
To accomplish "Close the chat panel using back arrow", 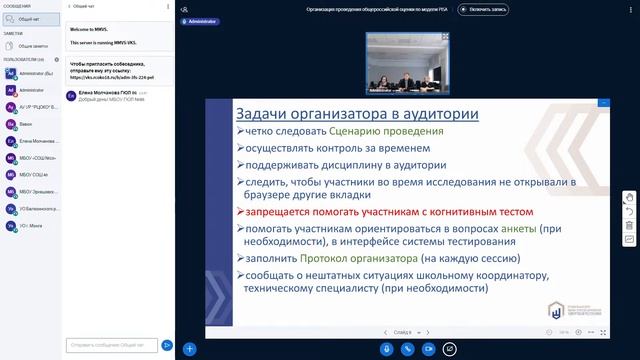I will point(69,6).
